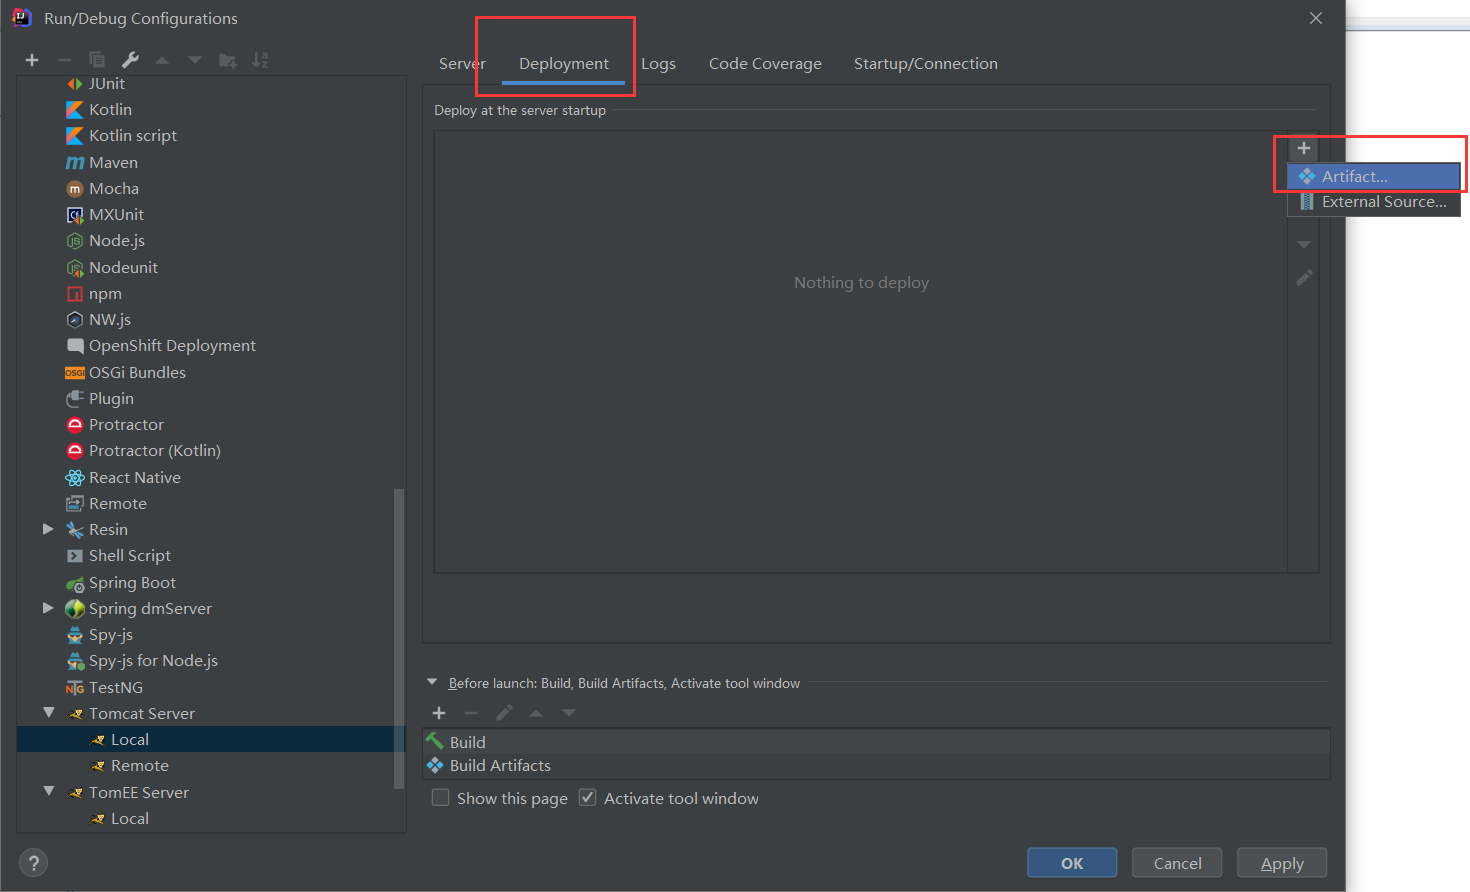The width and height of the screenshot is (1470, 892).
Task: Select Mocha configuration type
Action: coord(113,188)
